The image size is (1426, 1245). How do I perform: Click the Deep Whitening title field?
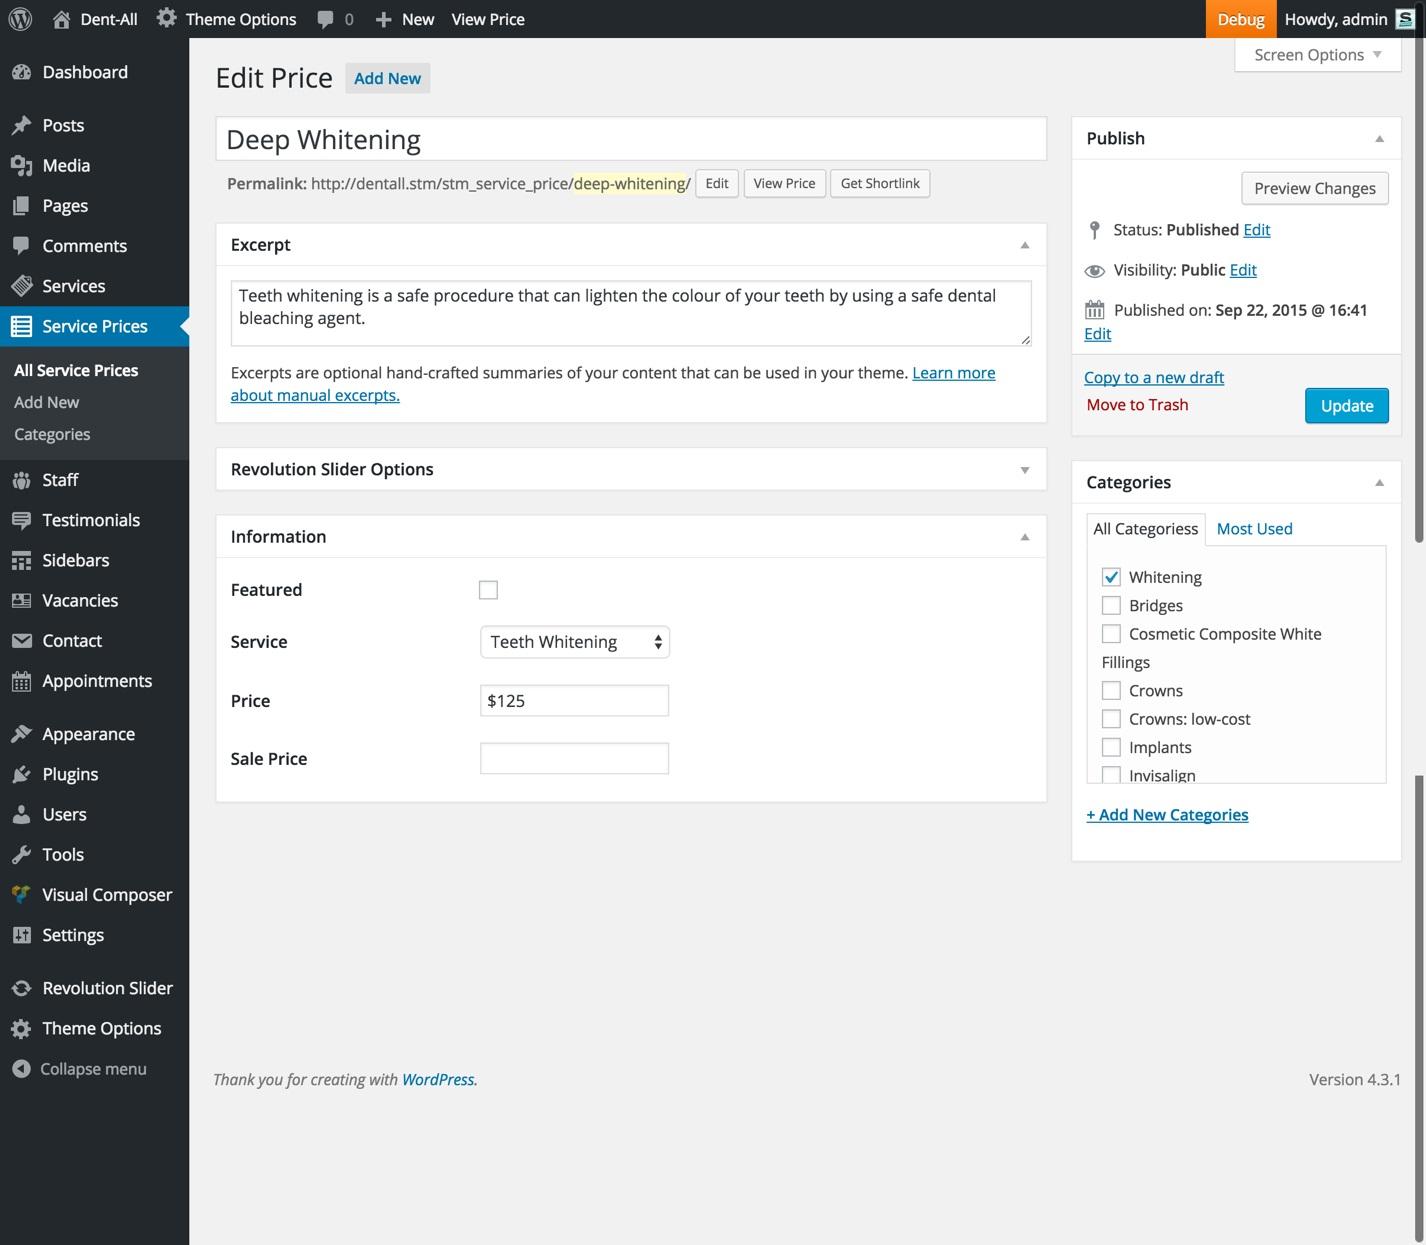(631, 139)
